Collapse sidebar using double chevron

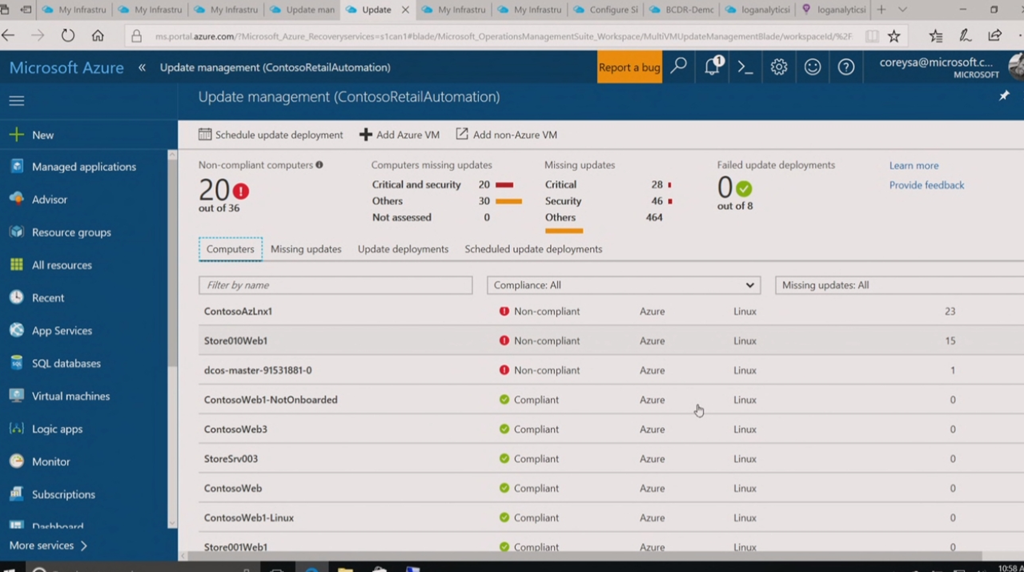[142, 68]
